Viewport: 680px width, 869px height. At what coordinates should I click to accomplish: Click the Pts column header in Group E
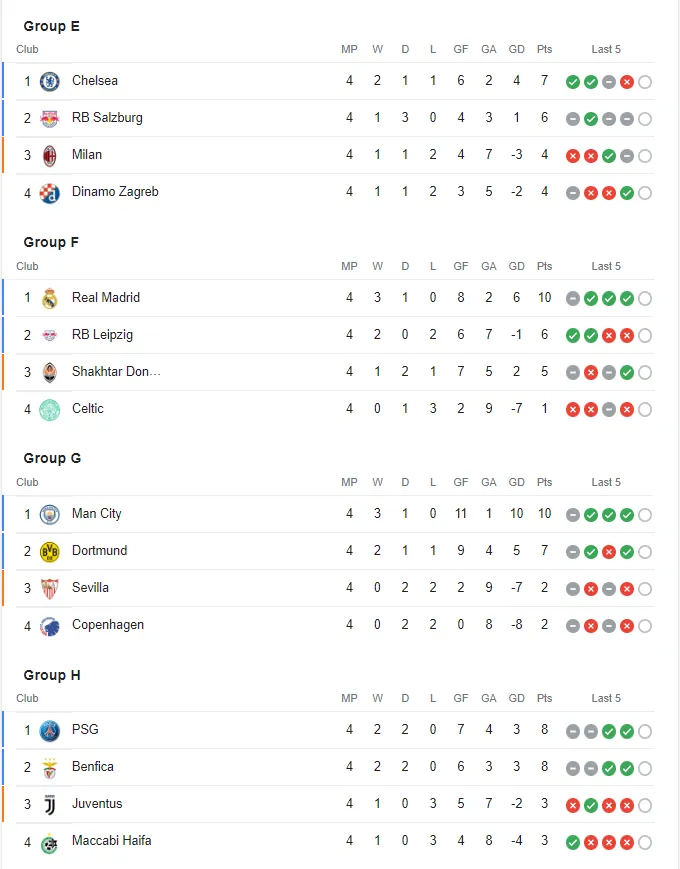tap(544, 50)
